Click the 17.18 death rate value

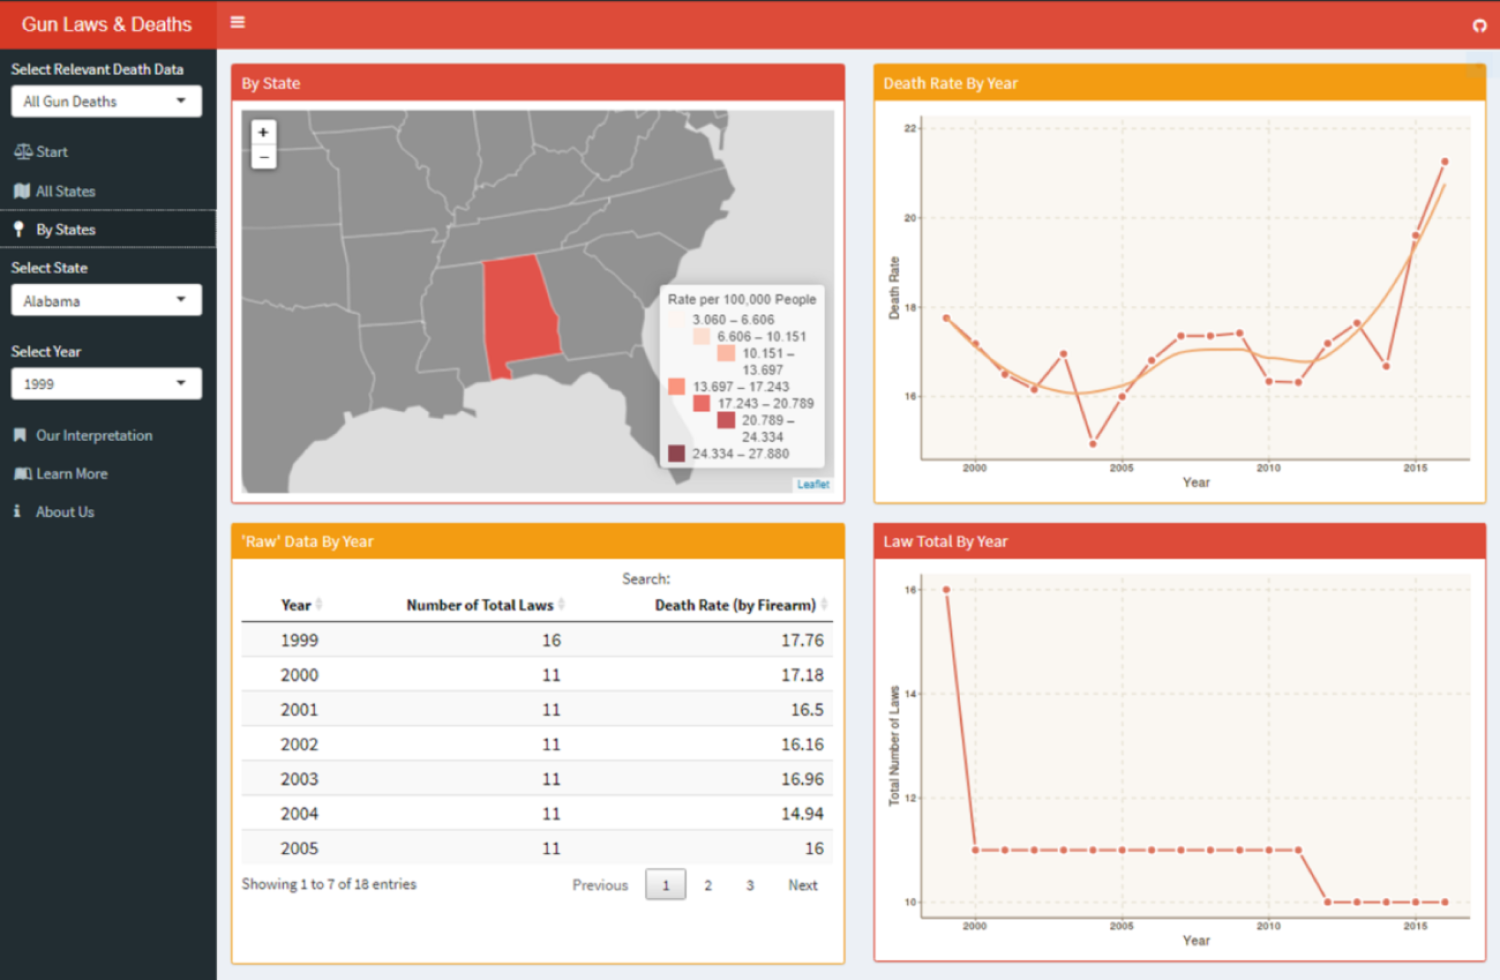(802, 675)
